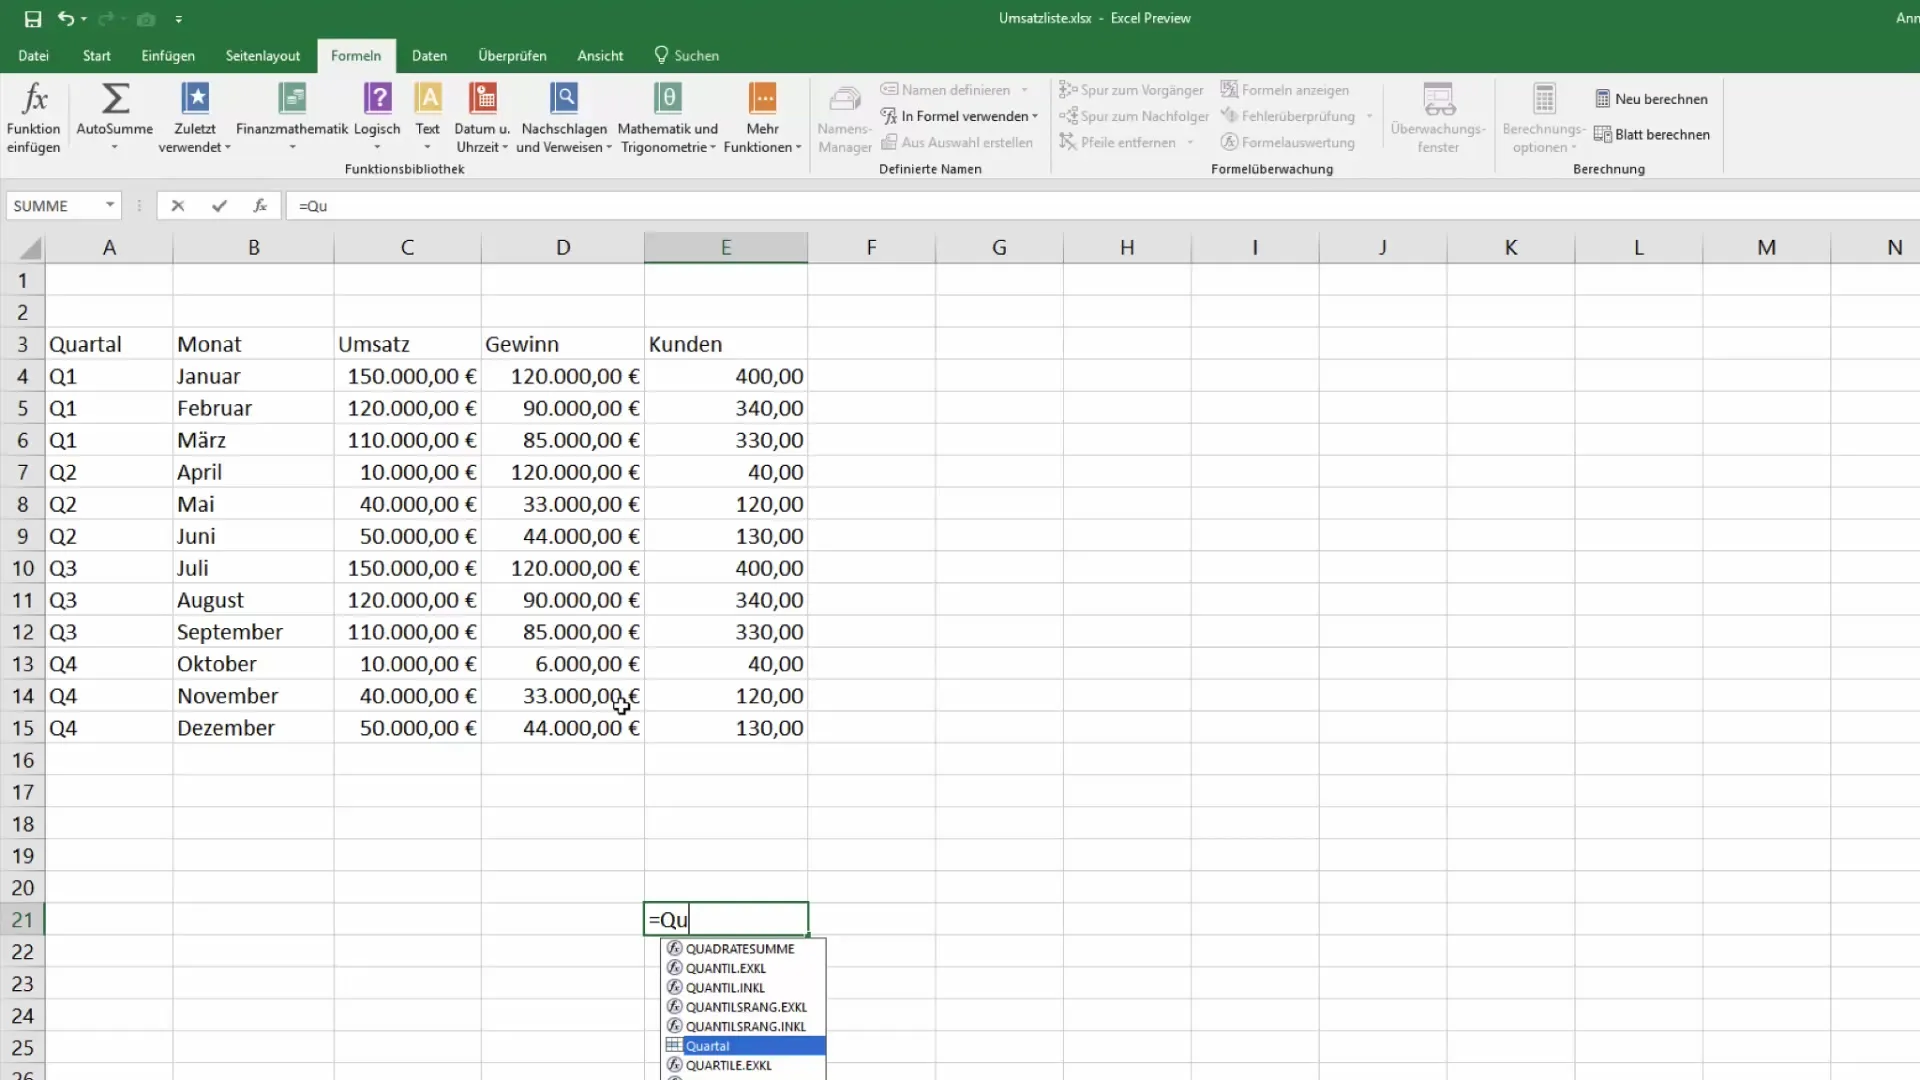
Task: Switch to the Ansicht tab
Action: pos(600,56)
